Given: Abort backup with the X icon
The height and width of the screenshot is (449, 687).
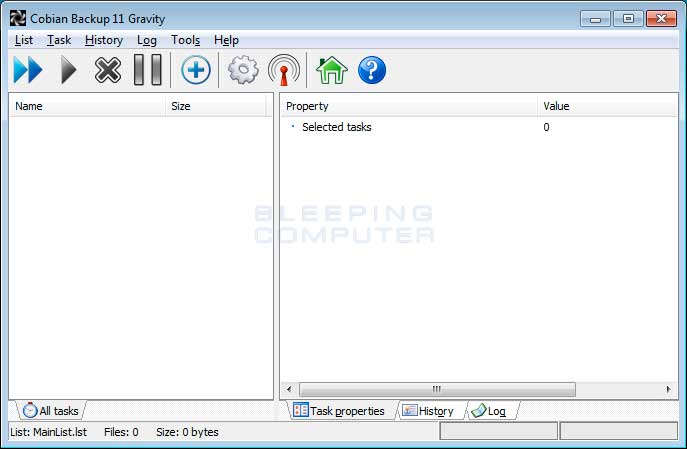Looking at the screenshot, I should (108, 70).
